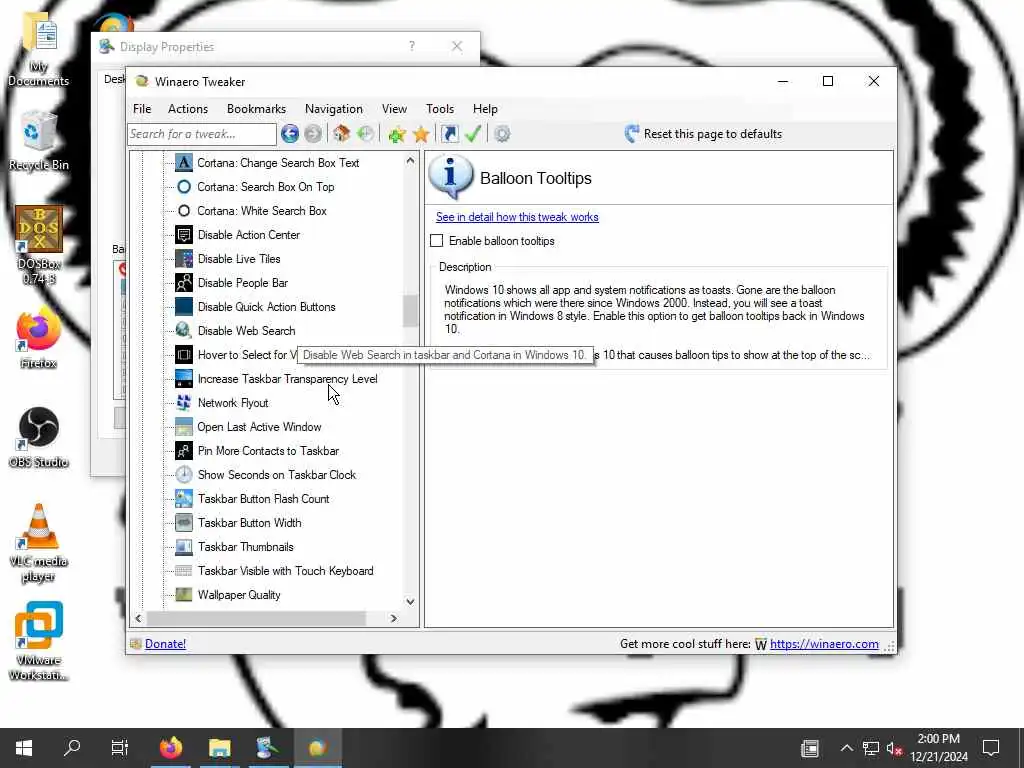Image resolution: width=1024 pixels, height=768 pixels.
Task: Select Cortana: Search Box On Top
Action: pyautogui.click(x=266, y=187)
